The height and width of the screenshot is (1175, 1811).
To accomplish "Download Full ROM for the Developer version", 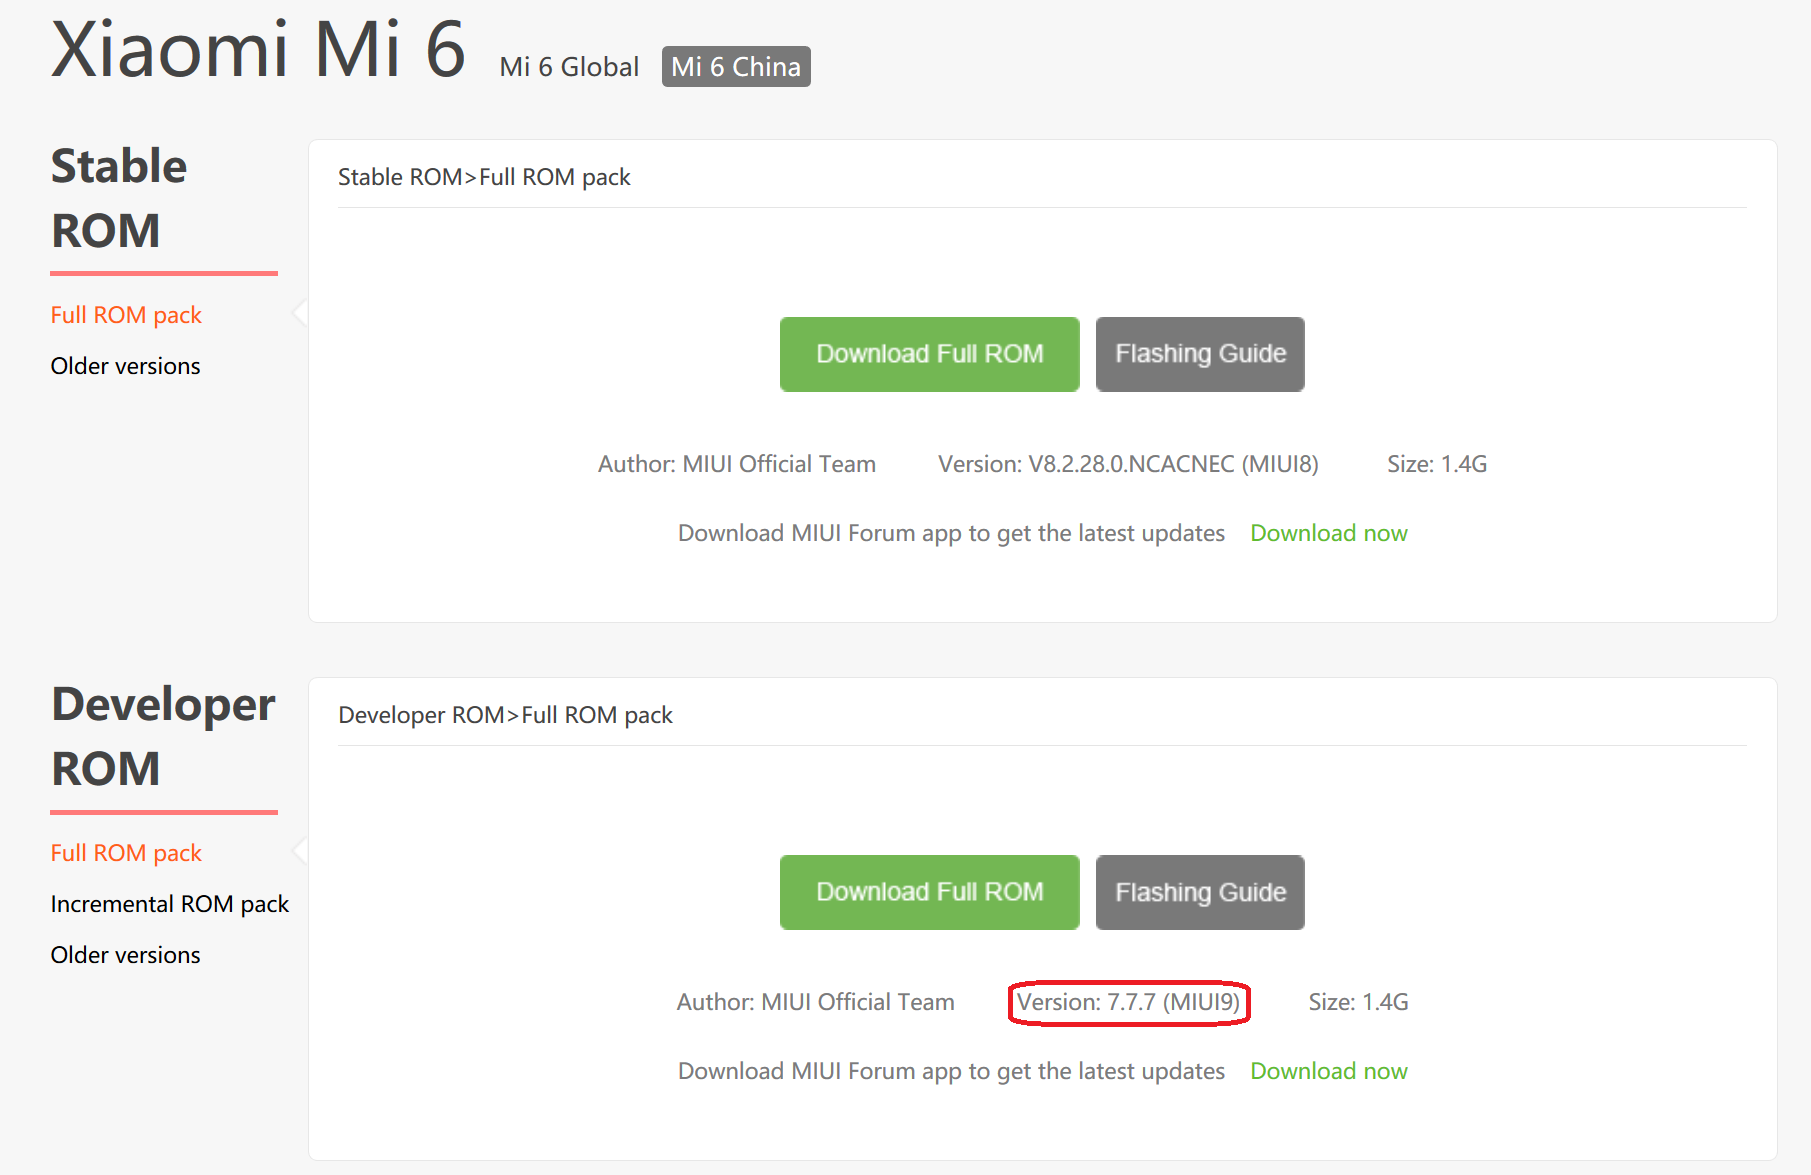I will point(929,892).
